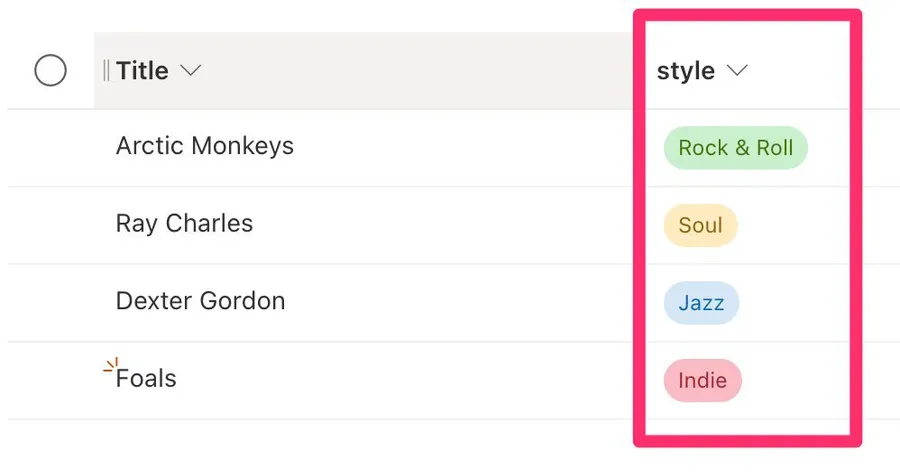Open the Dexter Gordon item
Image resolution: width=900 pixels, height=476 pixels.
pyautogui.click(x=200, y=301)
